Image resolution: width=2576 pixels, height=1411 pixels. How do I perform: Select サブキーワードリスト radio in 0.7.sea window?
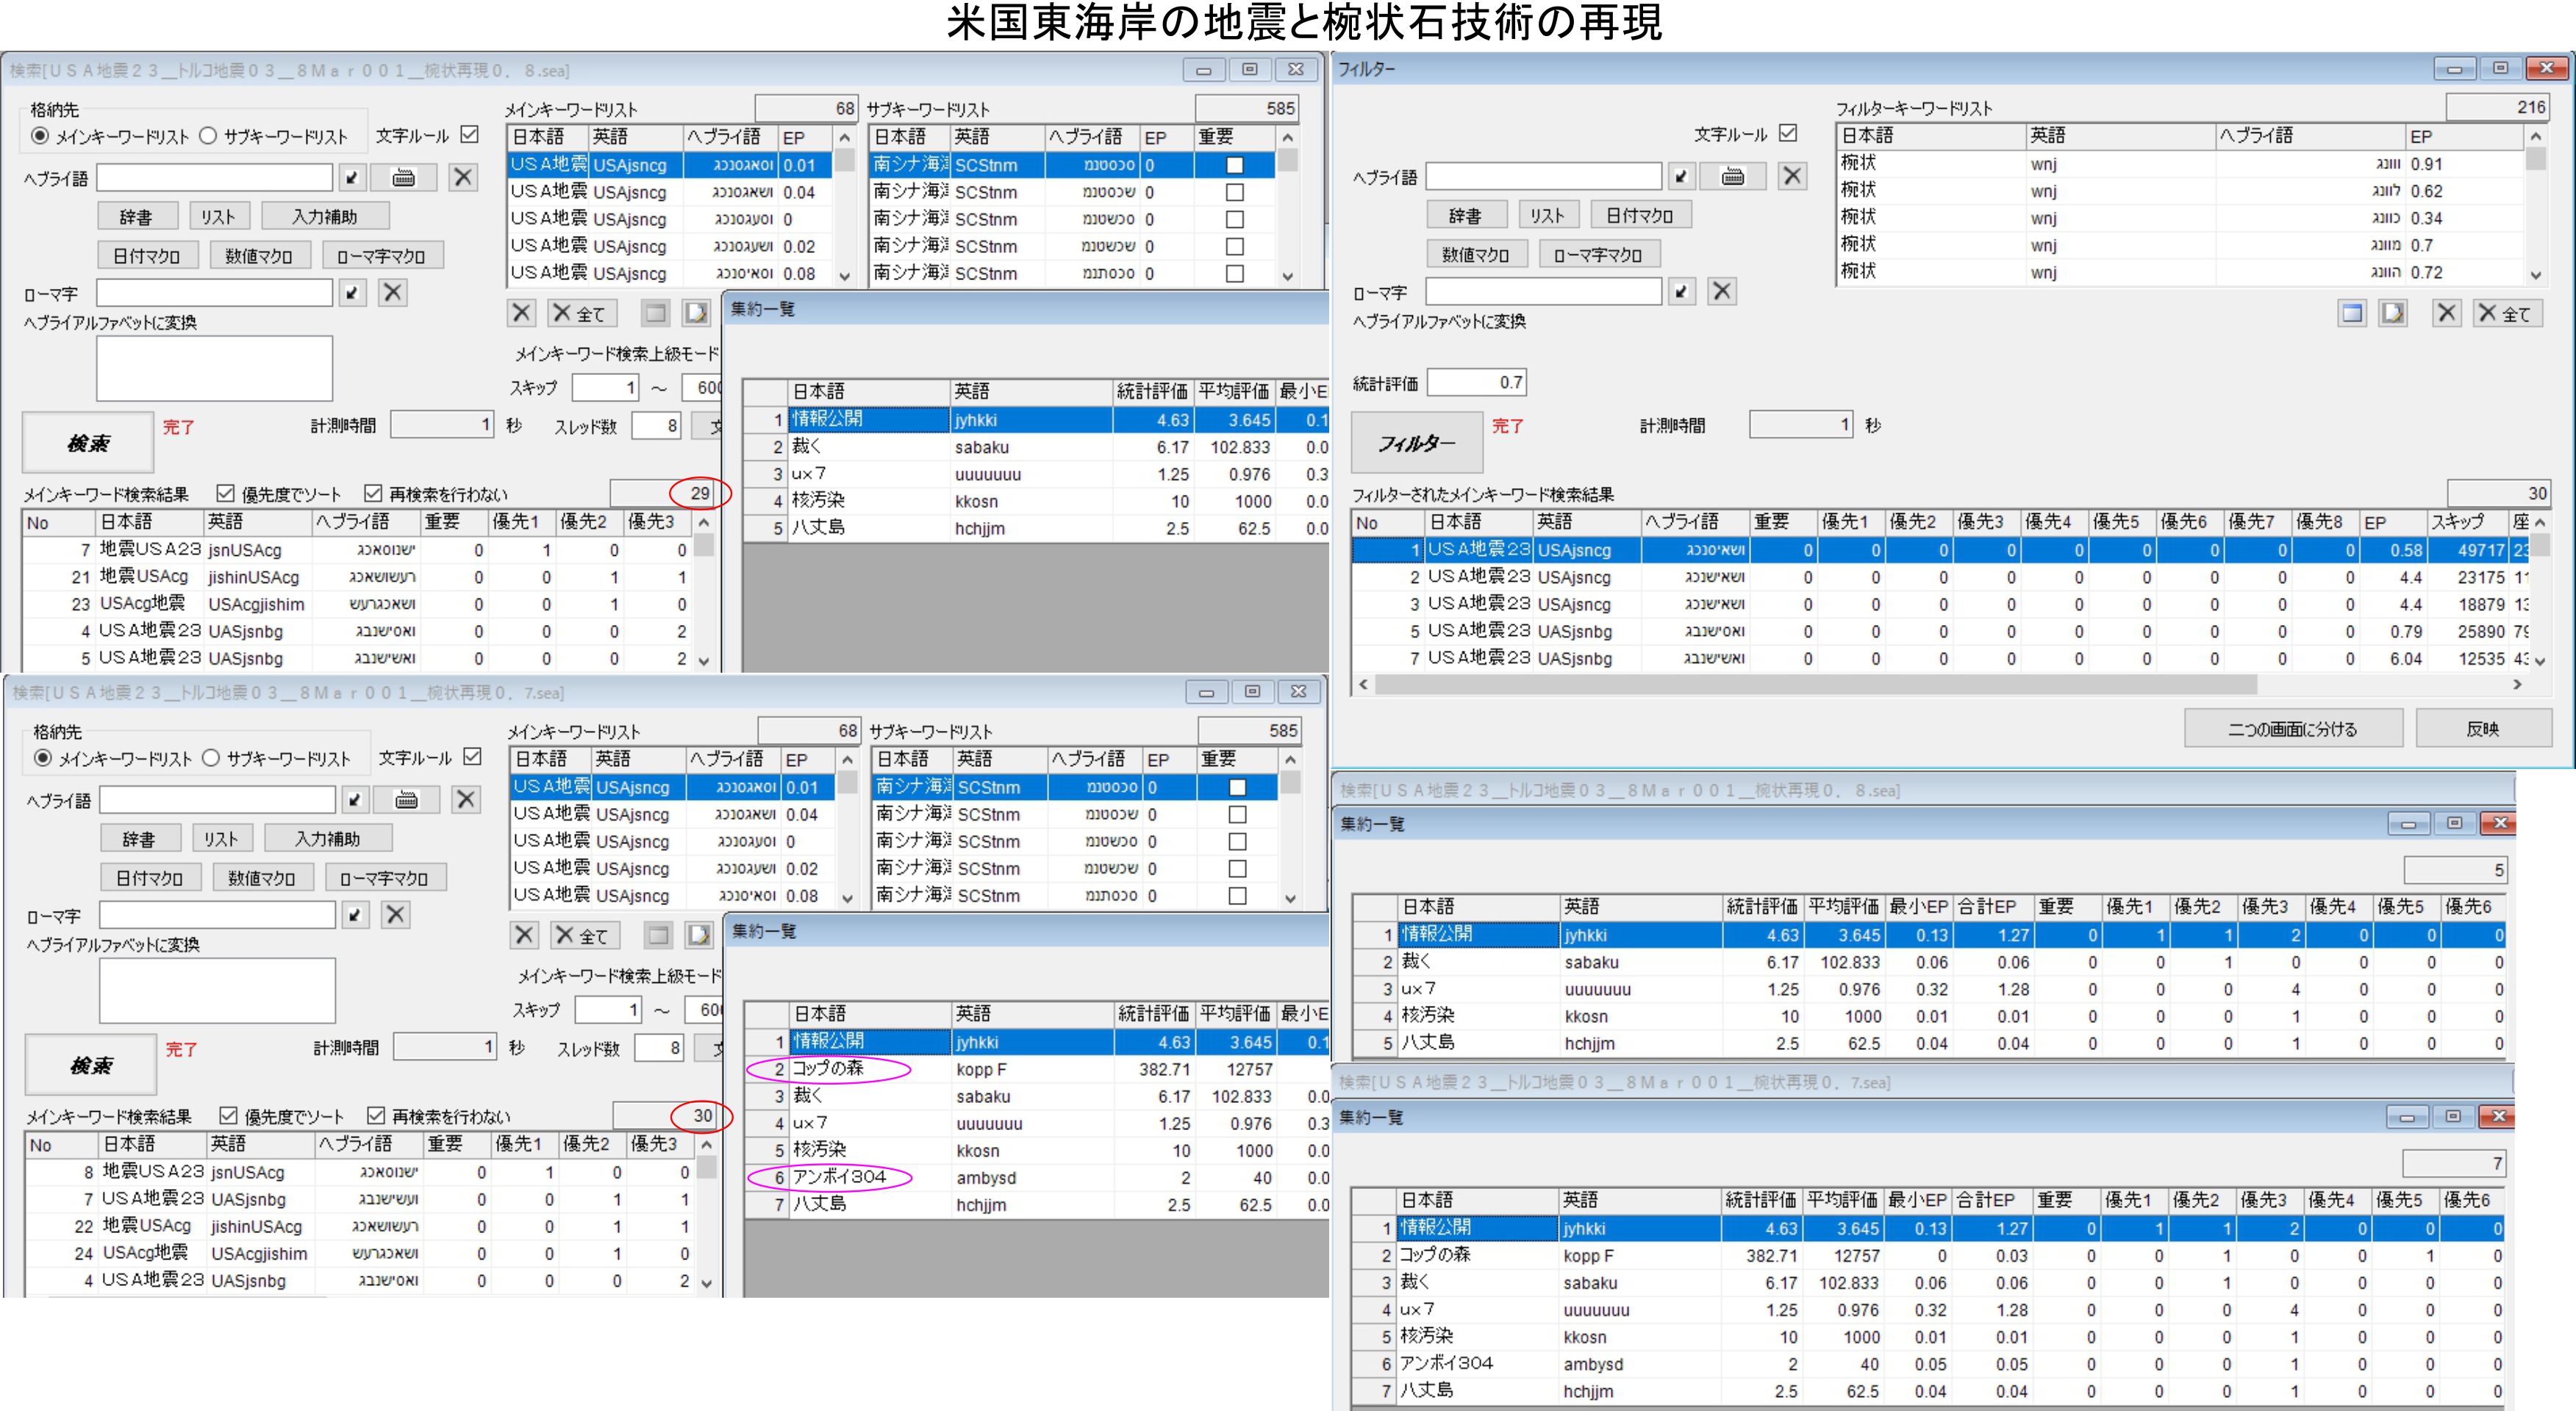211,757
